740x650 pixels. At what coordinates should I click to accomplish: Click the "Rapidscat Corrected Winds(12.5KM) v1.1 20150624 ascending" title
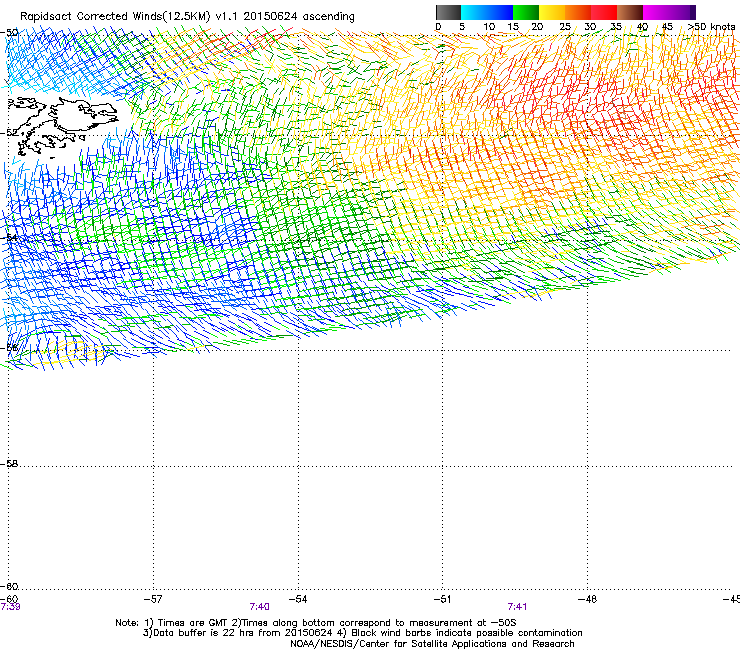pyautogui.click(x=187, y=16)
